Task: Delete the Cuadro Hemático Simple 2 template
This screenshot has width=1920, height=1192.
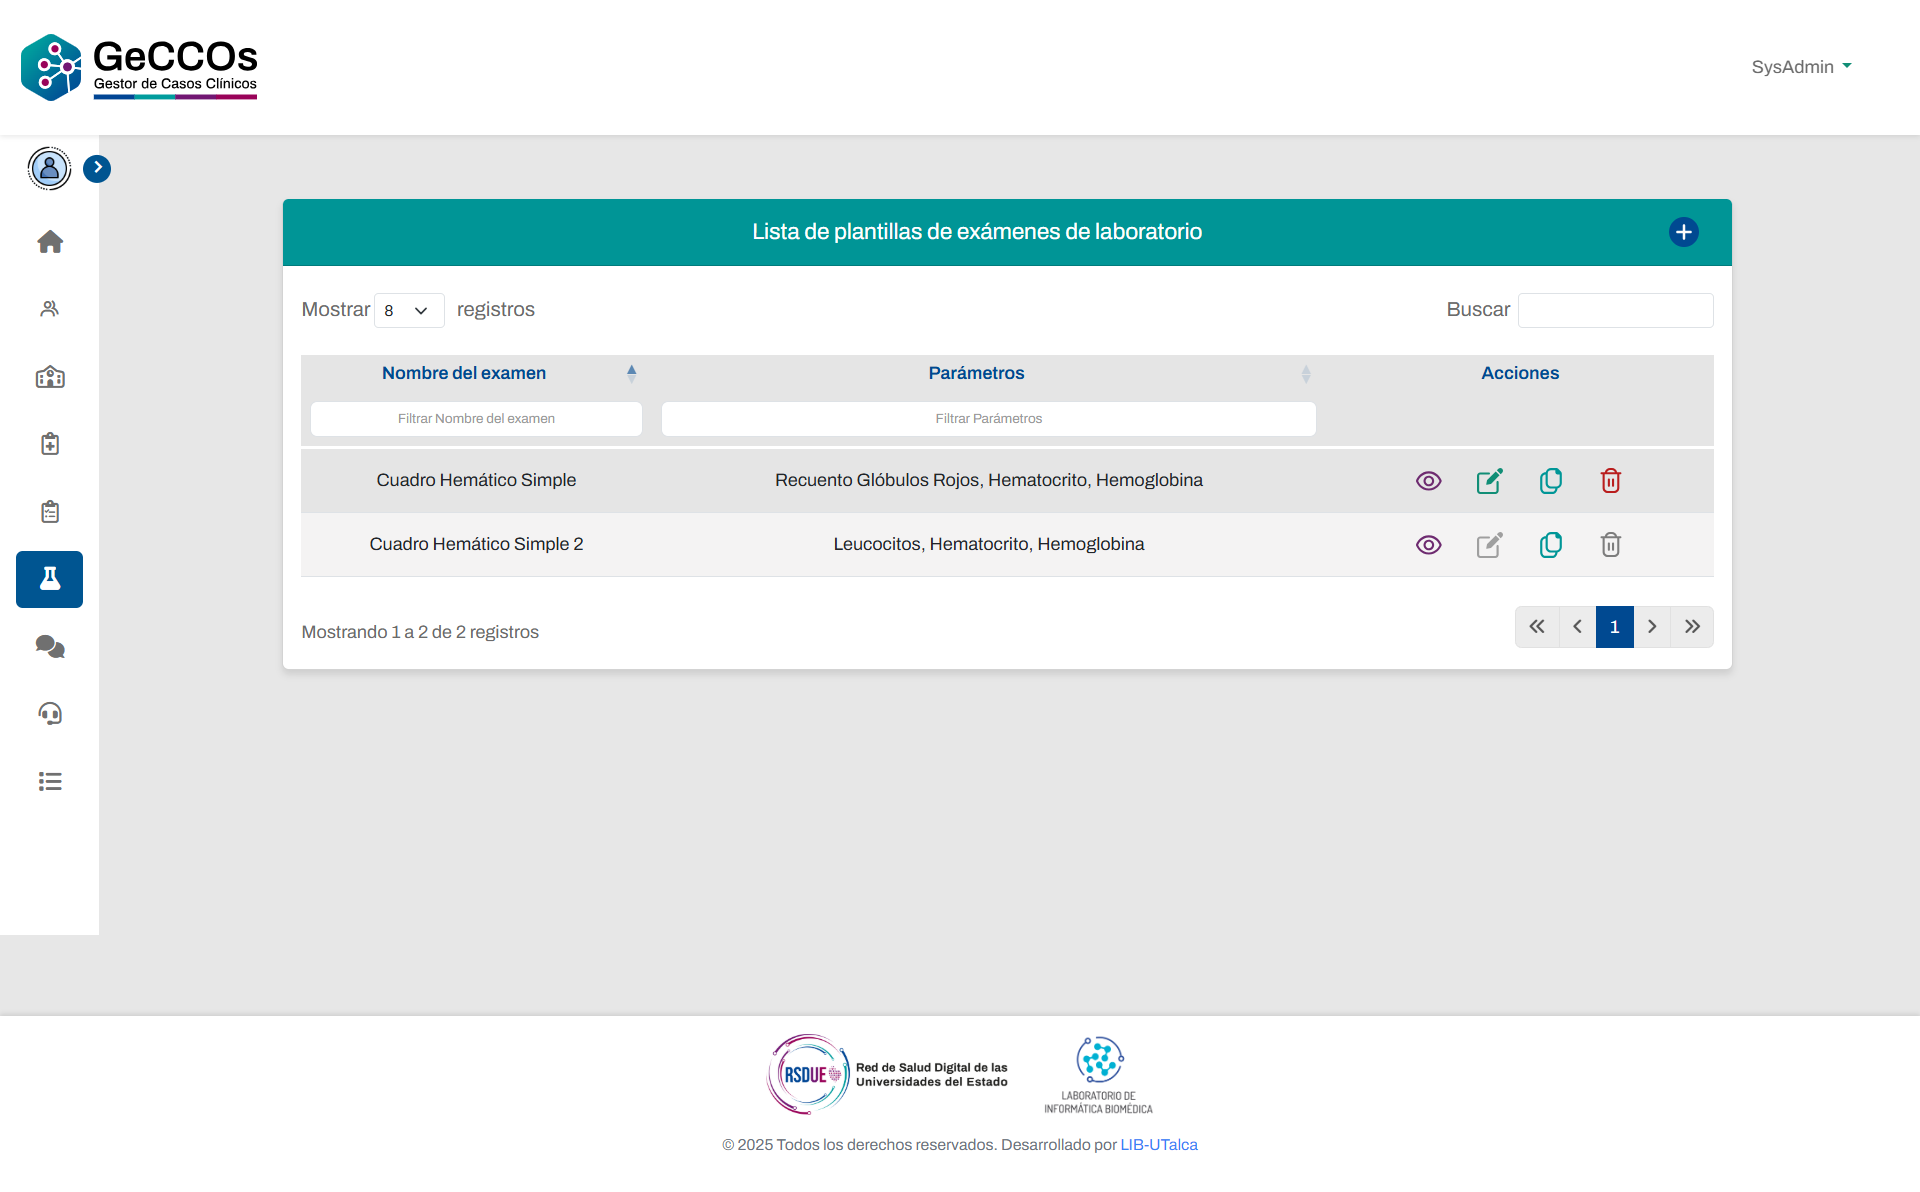Action: (x=1611, y=545)
